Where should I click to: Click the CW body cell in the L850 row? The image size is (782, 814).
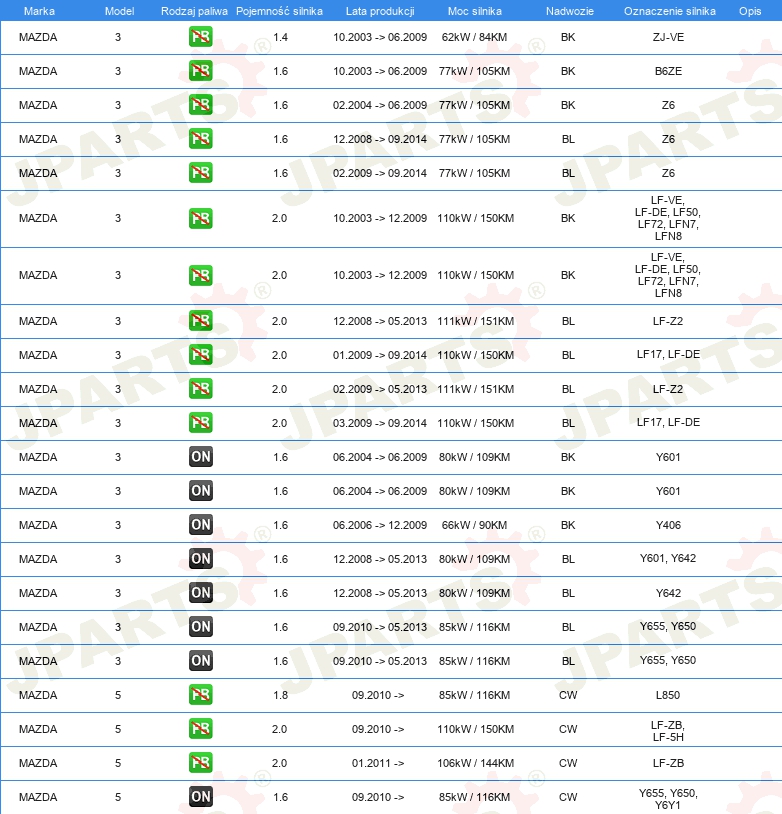tap(568, 695)
